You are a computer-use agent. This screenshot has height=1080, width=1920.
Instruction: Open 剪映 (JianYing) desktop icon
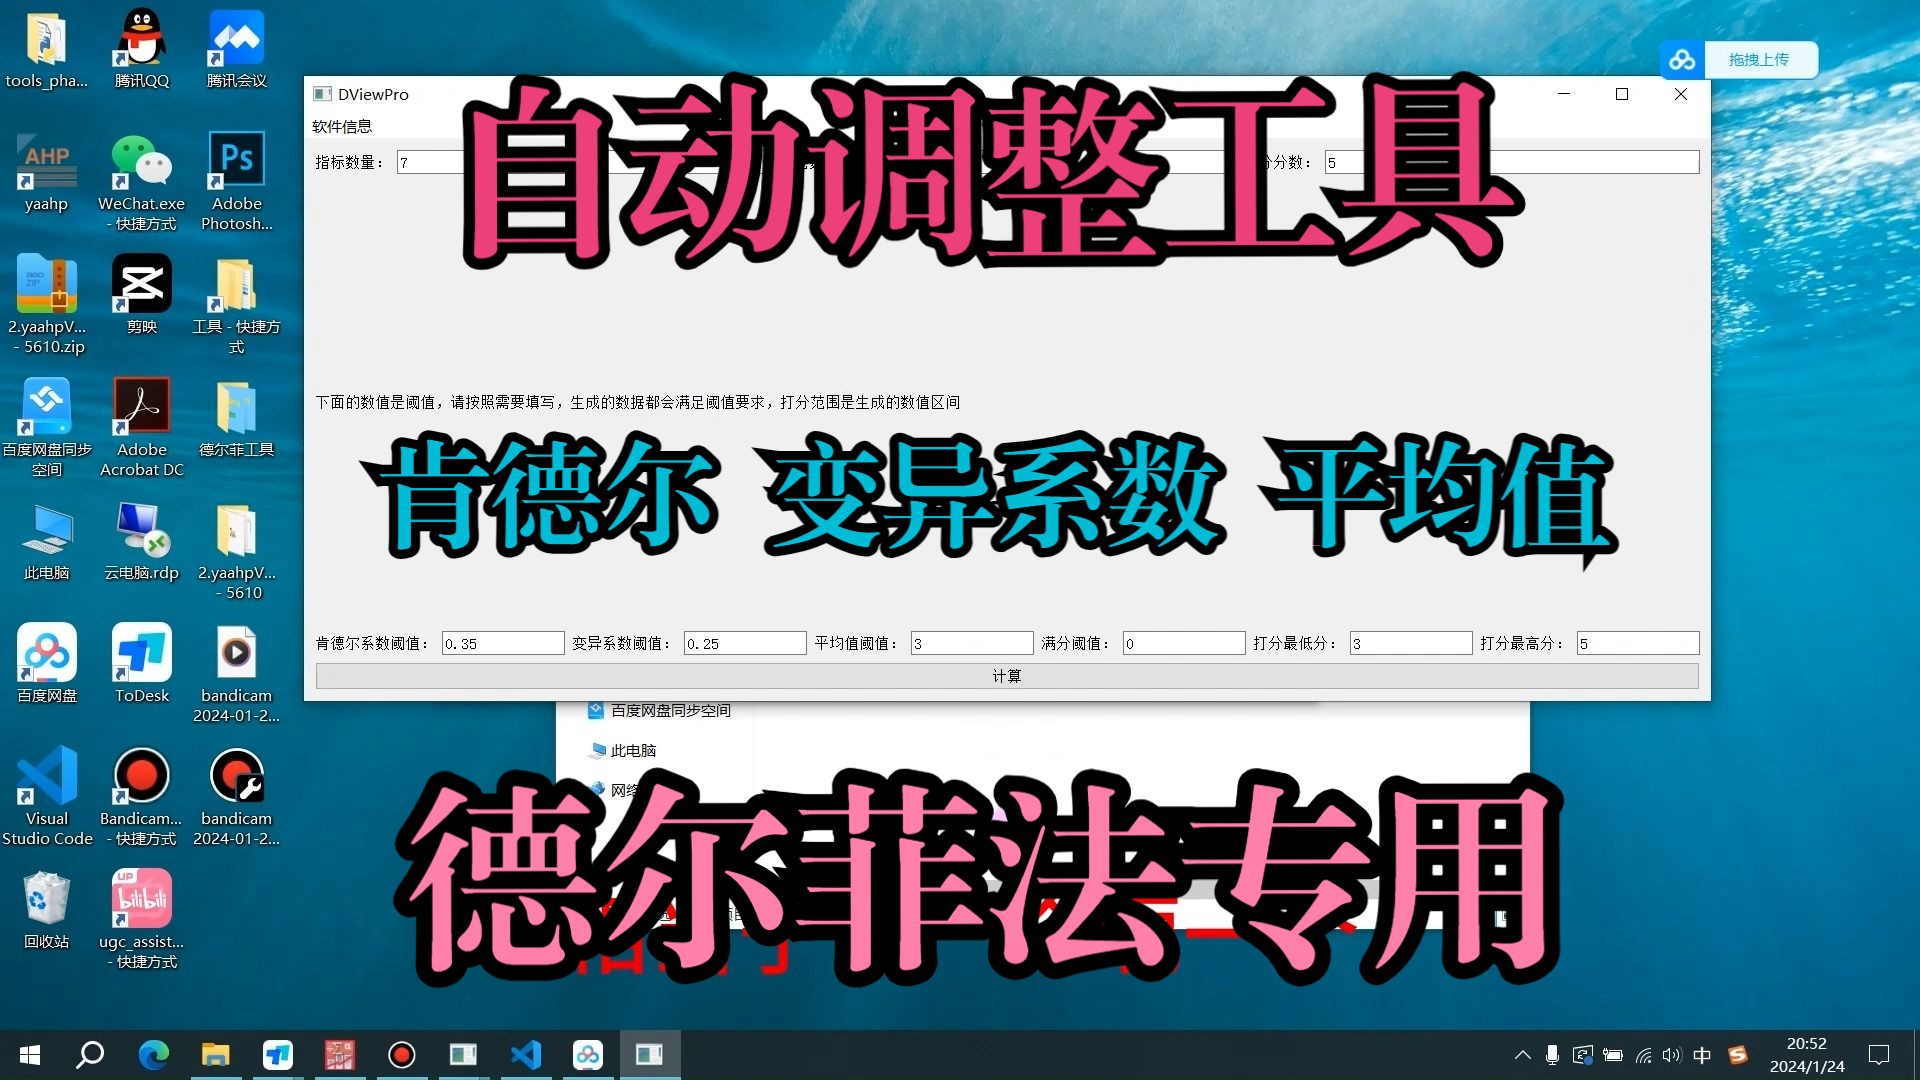pos(141,285)
